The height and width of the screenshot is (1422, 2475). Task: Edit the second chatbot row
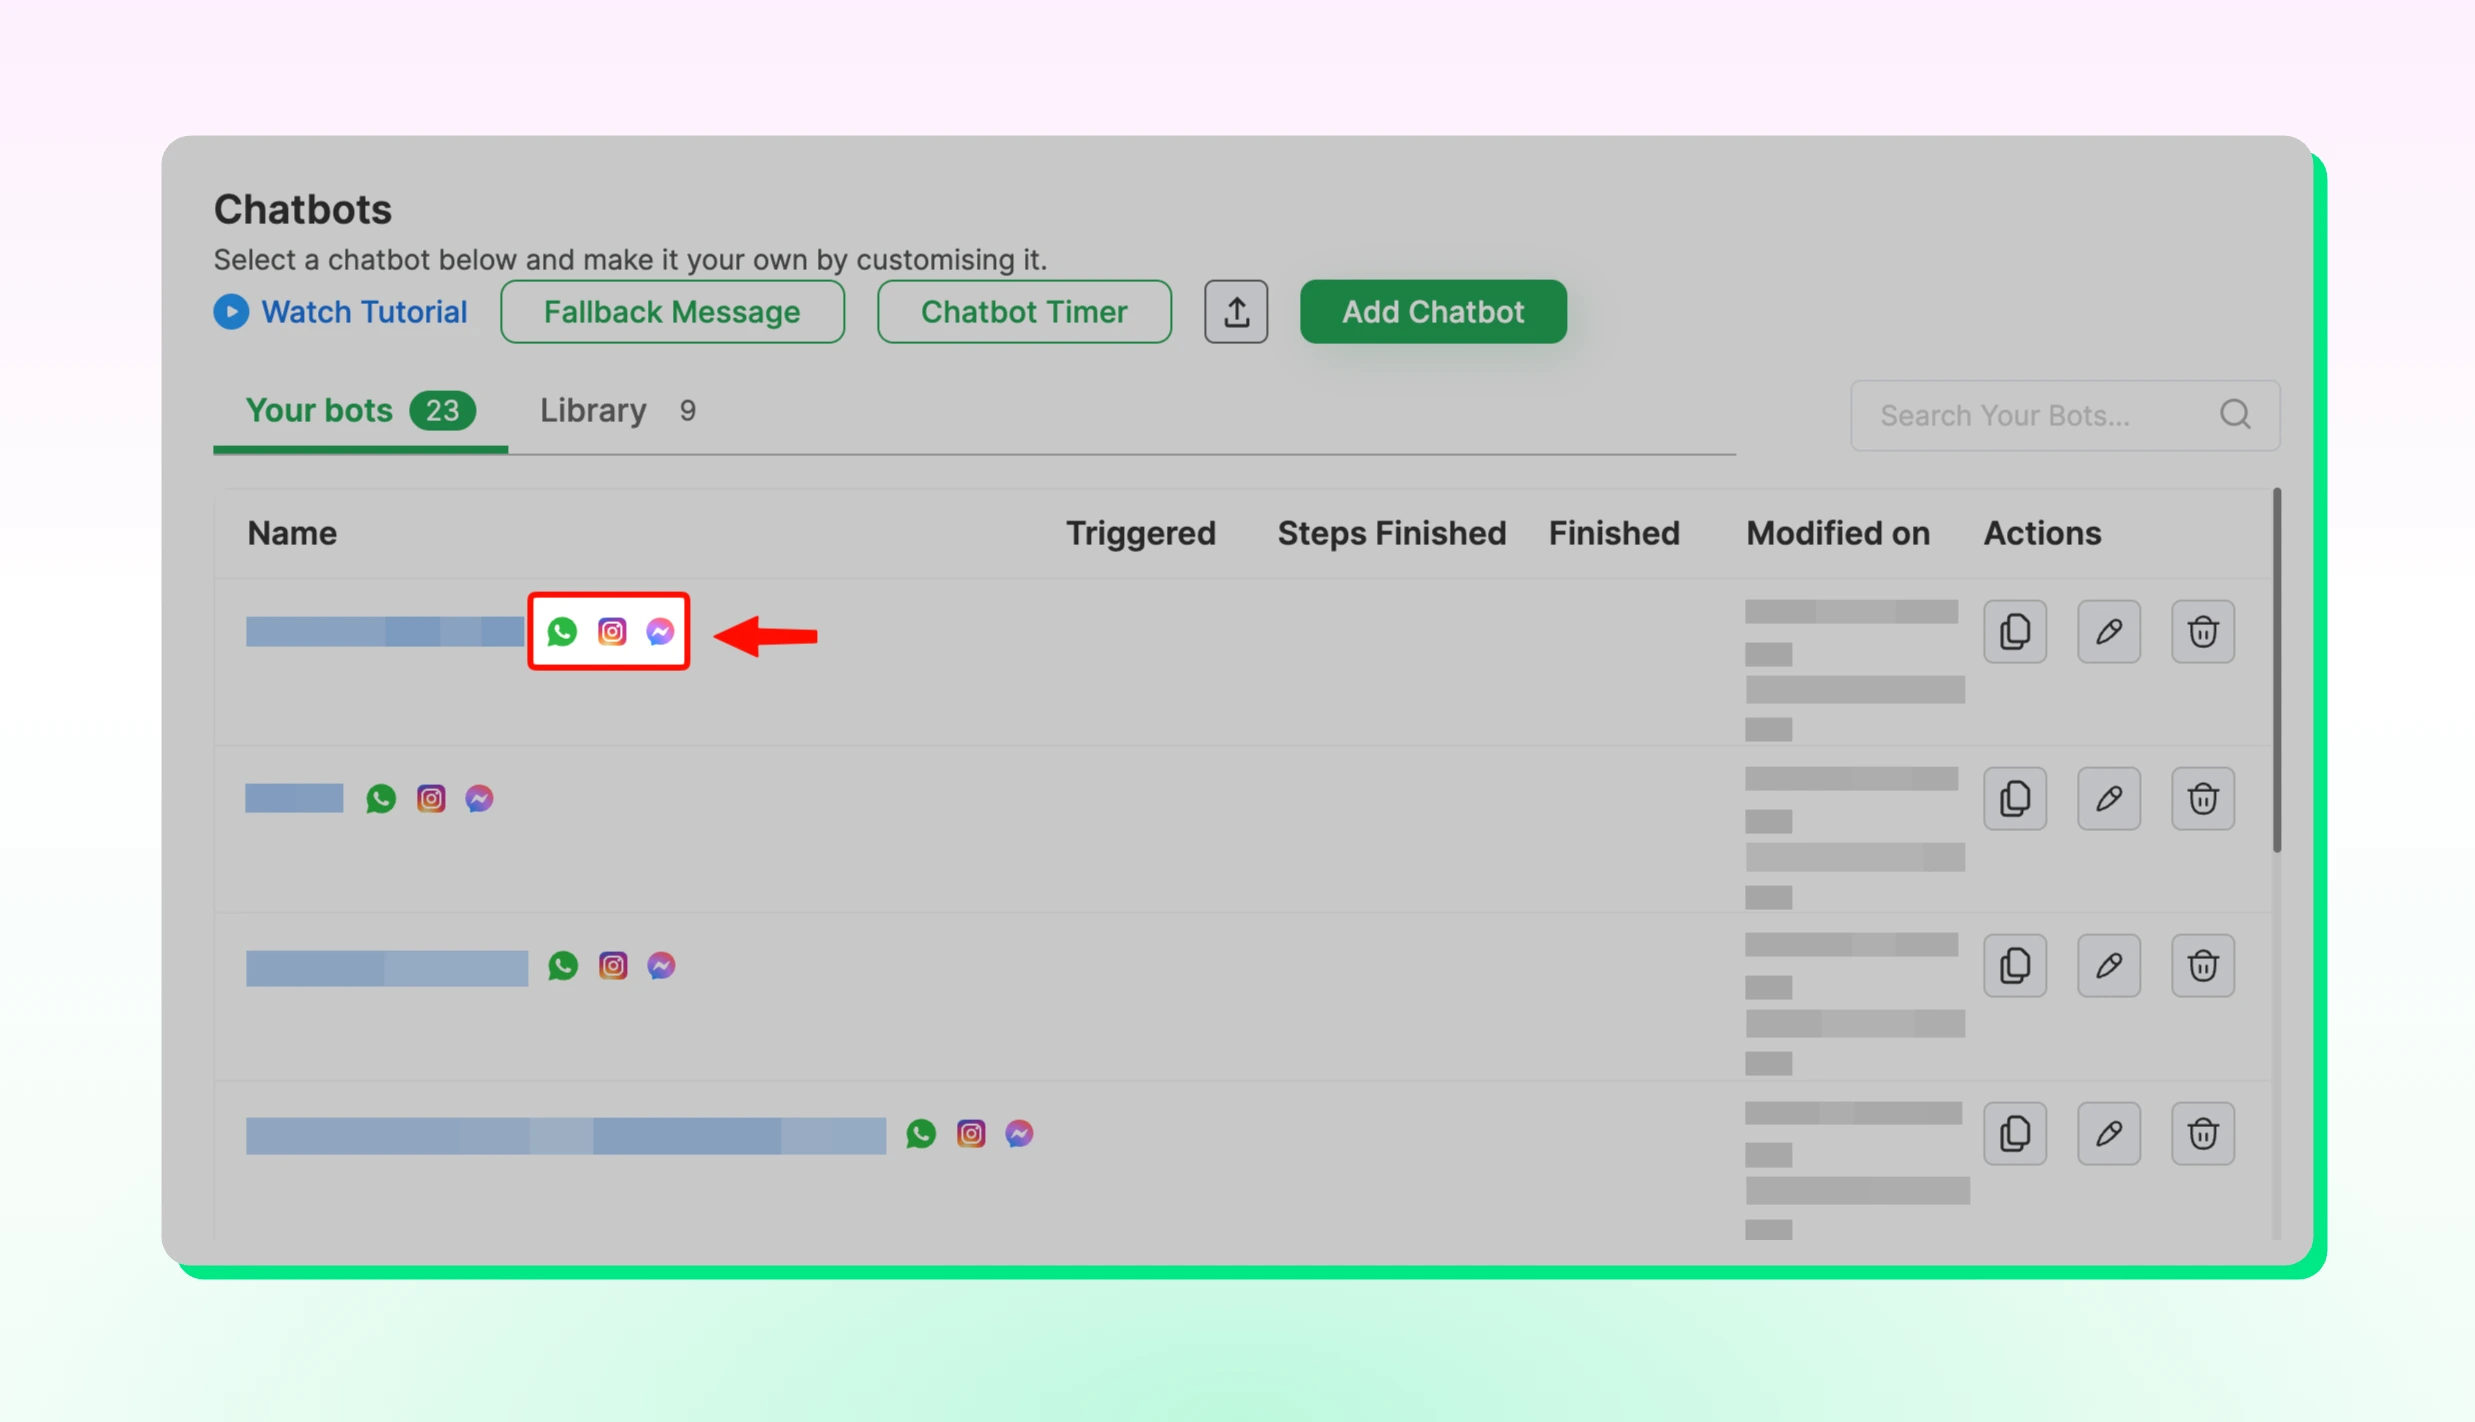point(2109,799)
